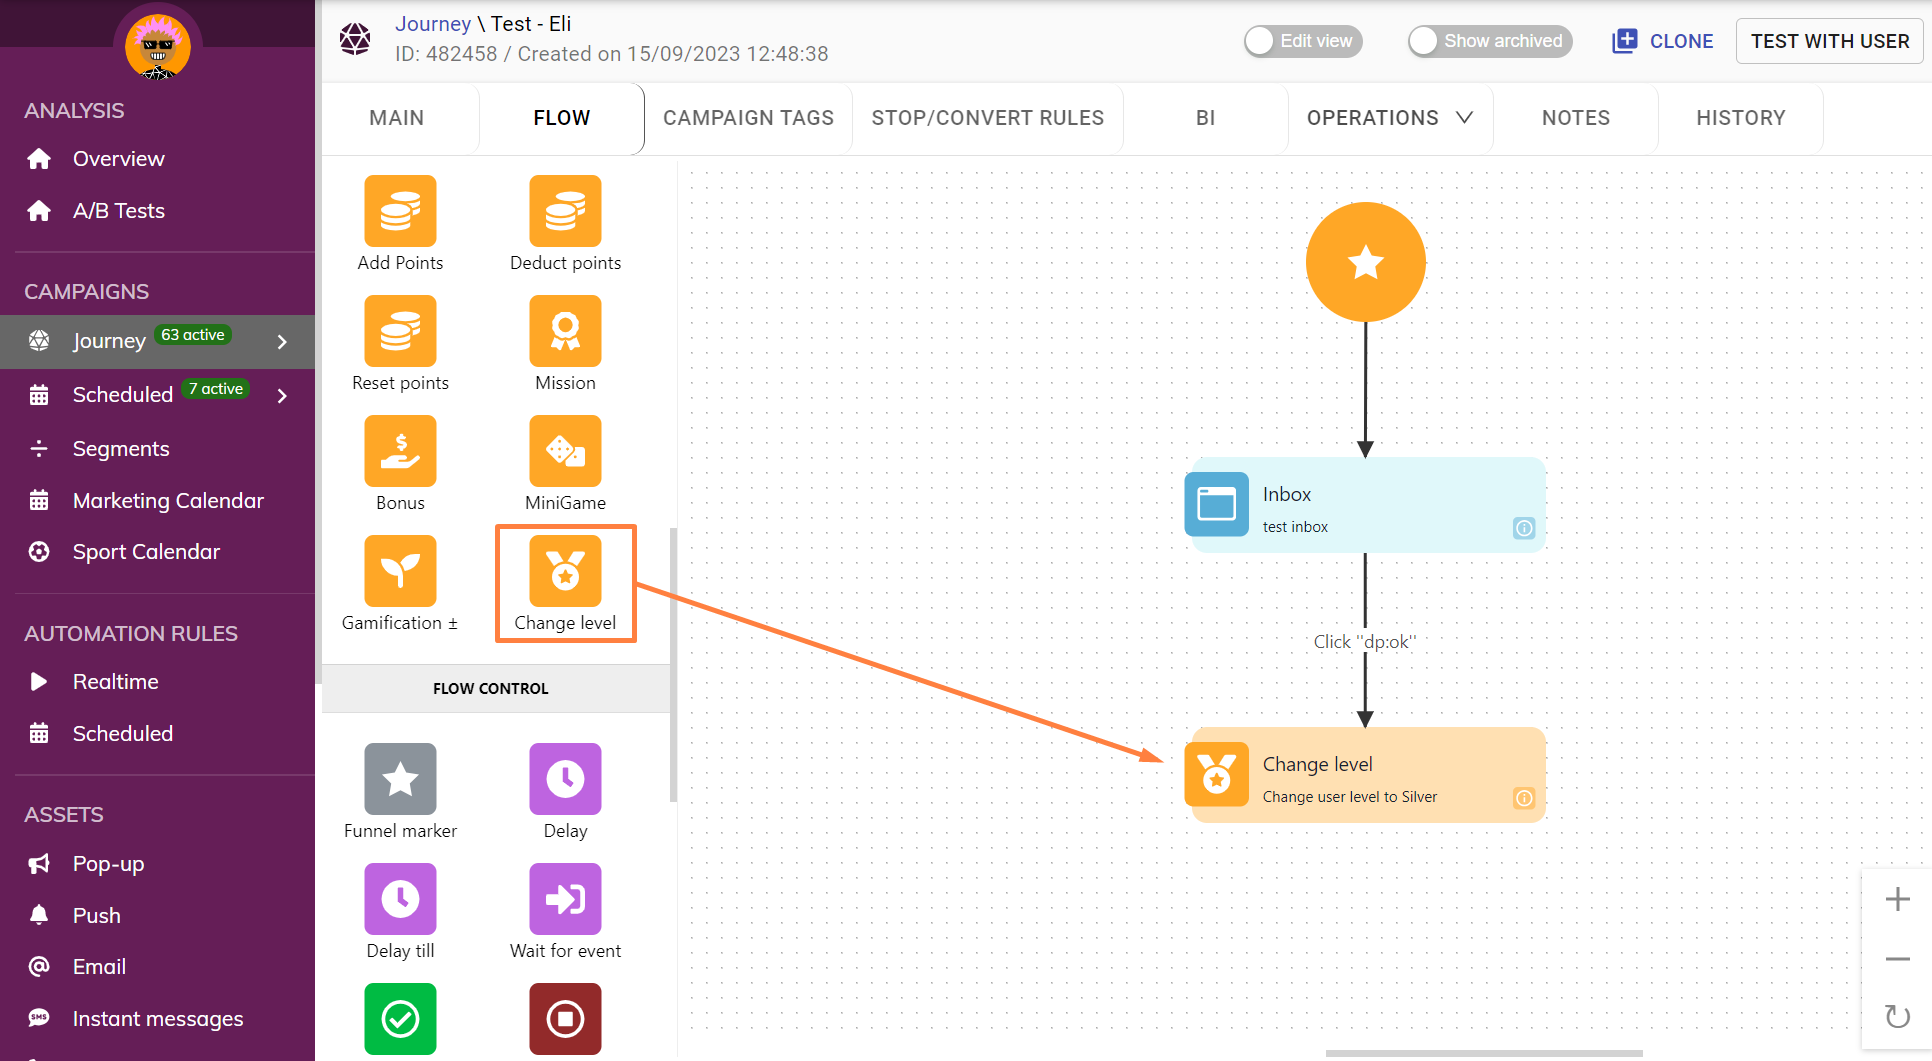Screen dimensions: 1932x1061
Task: Choose the MiniGame action icon
Action: (565, 451)
